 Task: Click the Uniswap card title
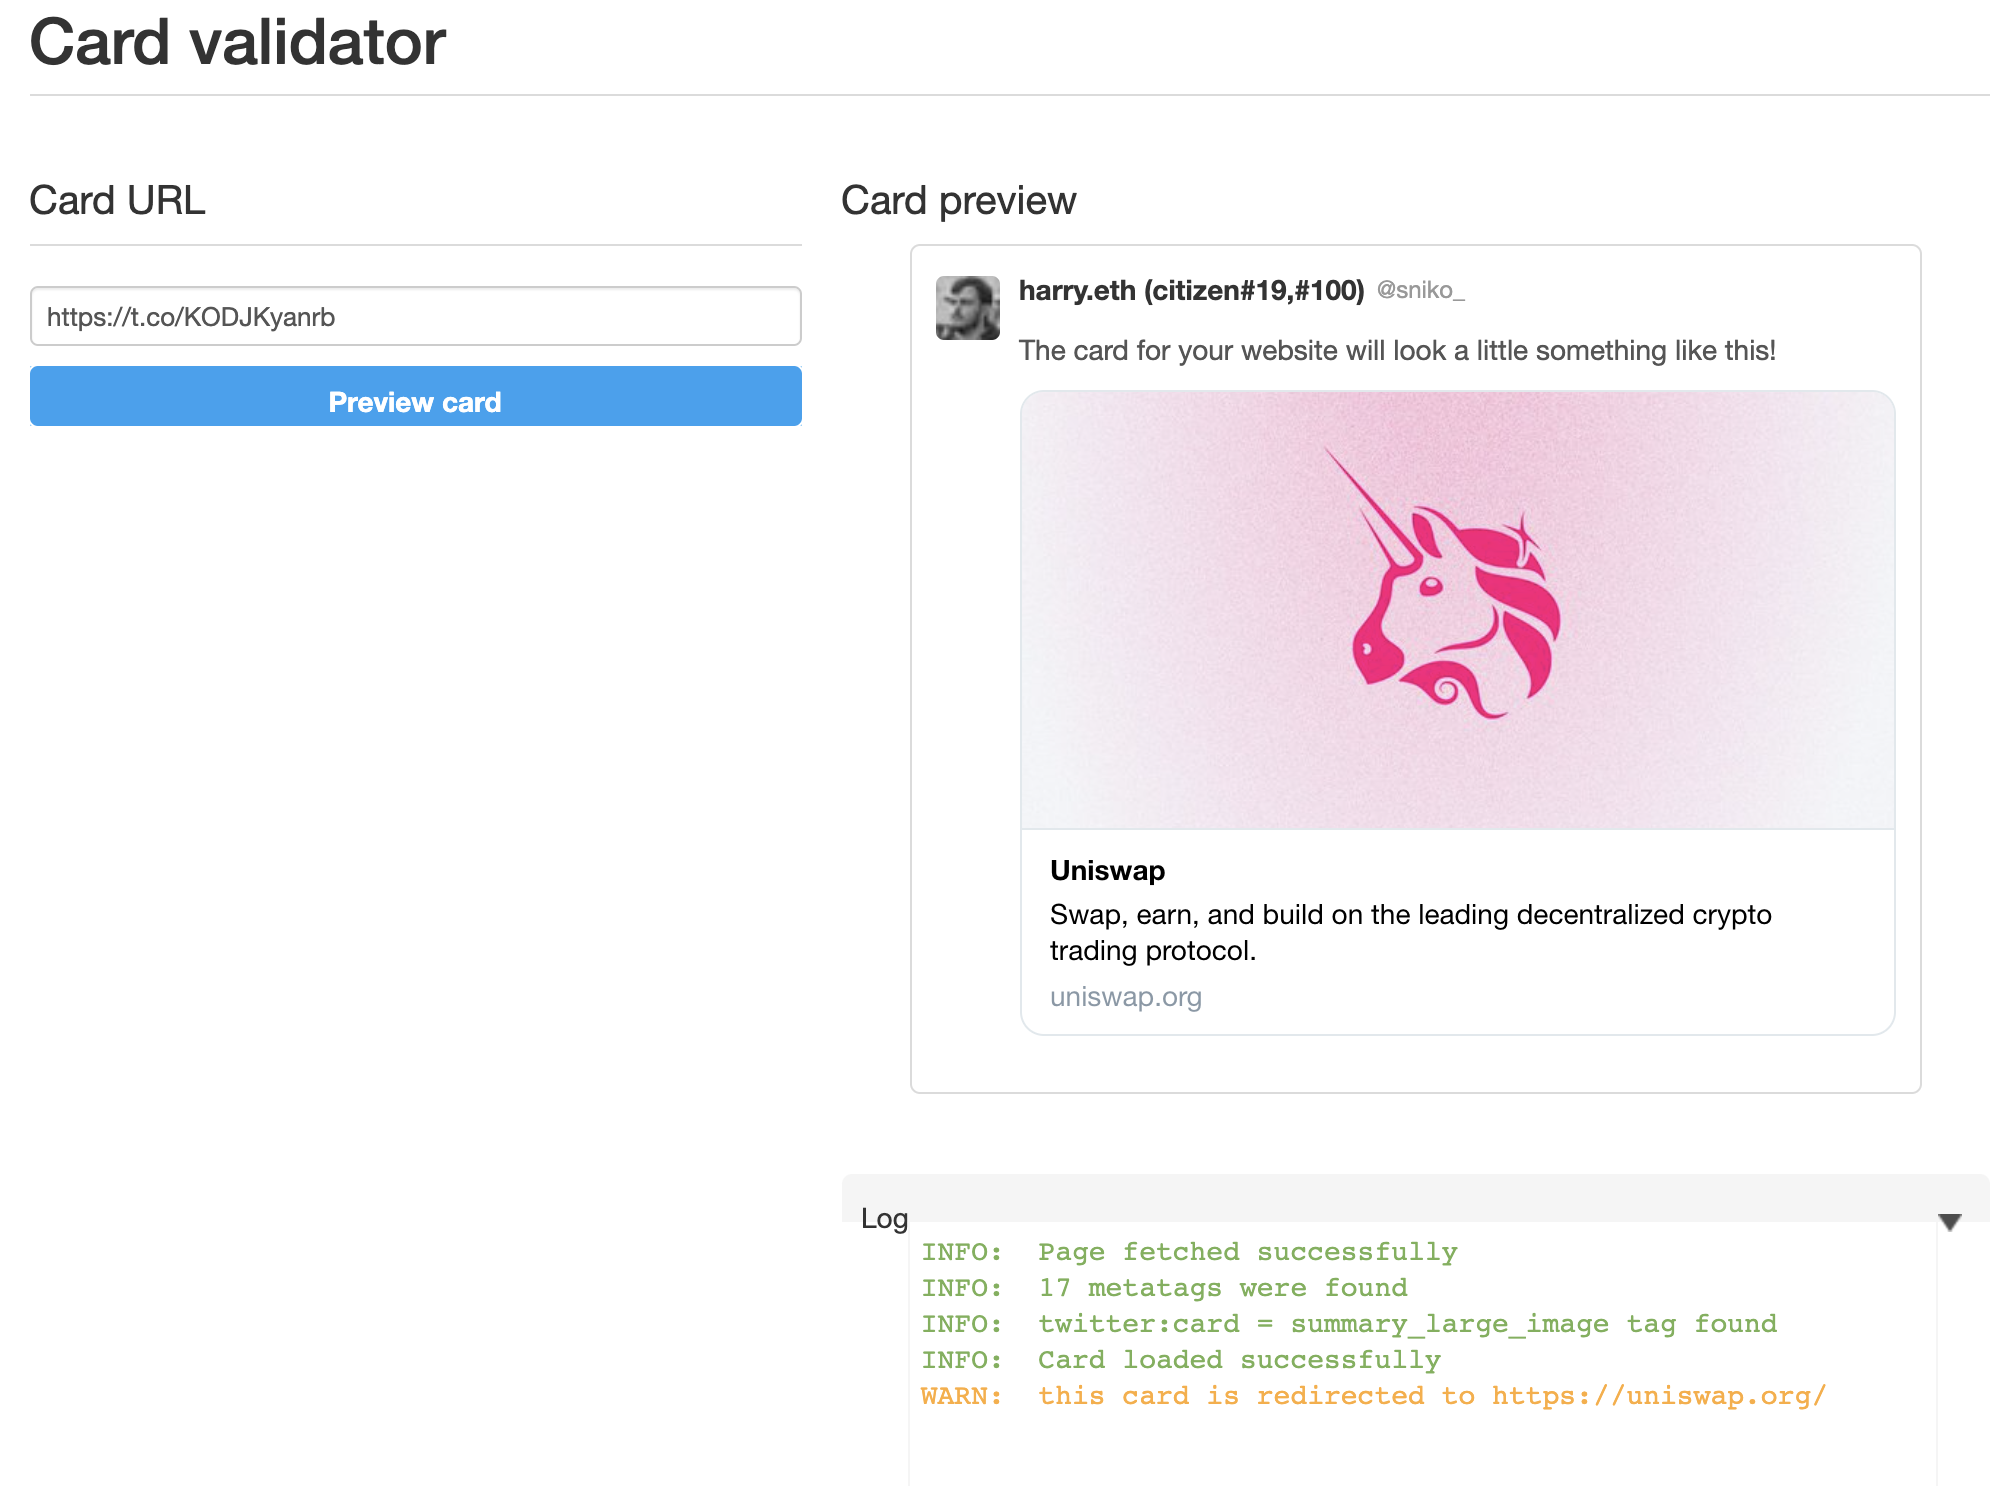1107,870
